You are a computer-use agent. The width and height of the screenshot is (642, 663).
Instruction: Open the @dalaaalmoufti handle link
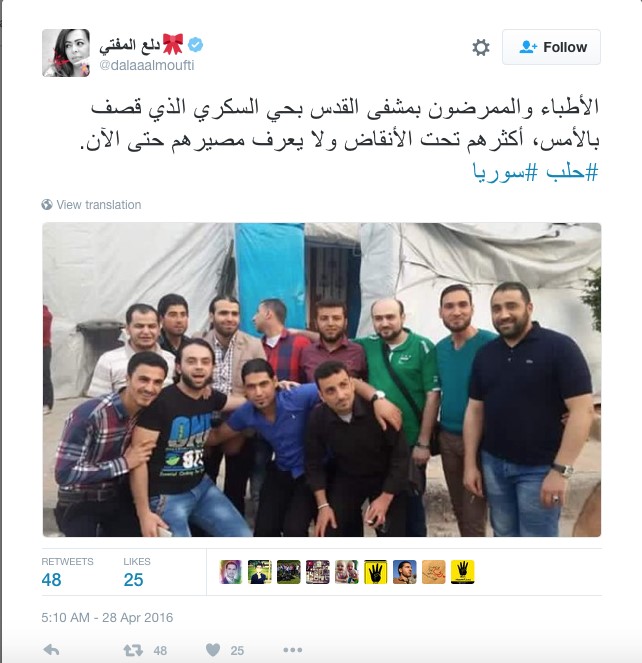(x=147, y=65)
